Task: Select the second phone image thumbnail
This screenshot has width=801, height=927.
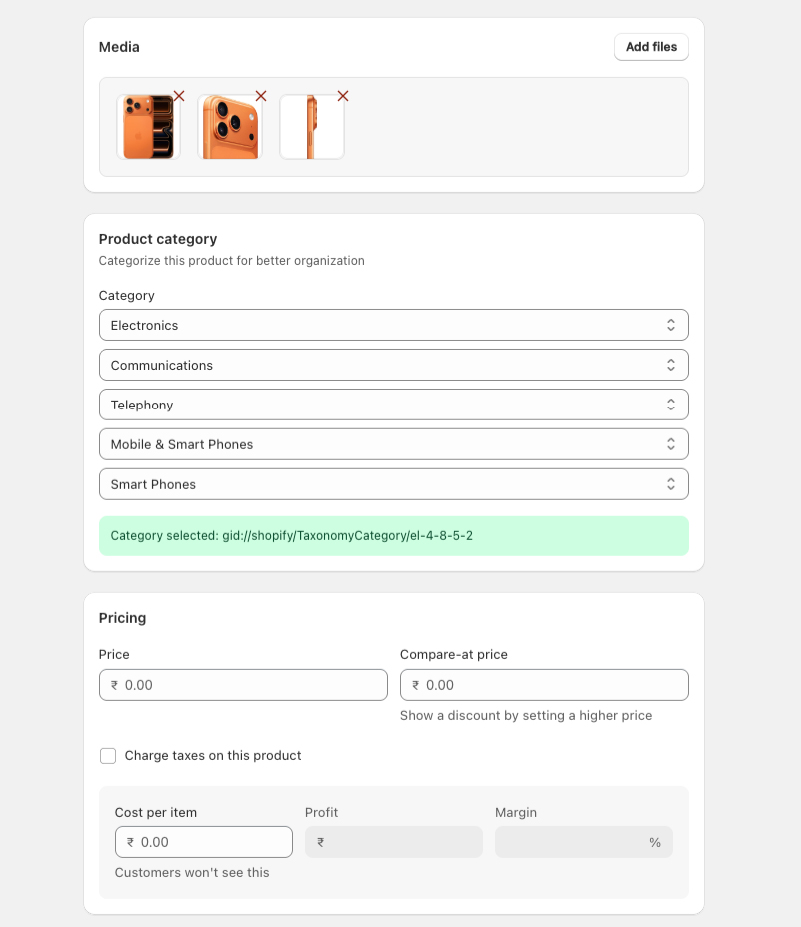Action: [230, 126]
